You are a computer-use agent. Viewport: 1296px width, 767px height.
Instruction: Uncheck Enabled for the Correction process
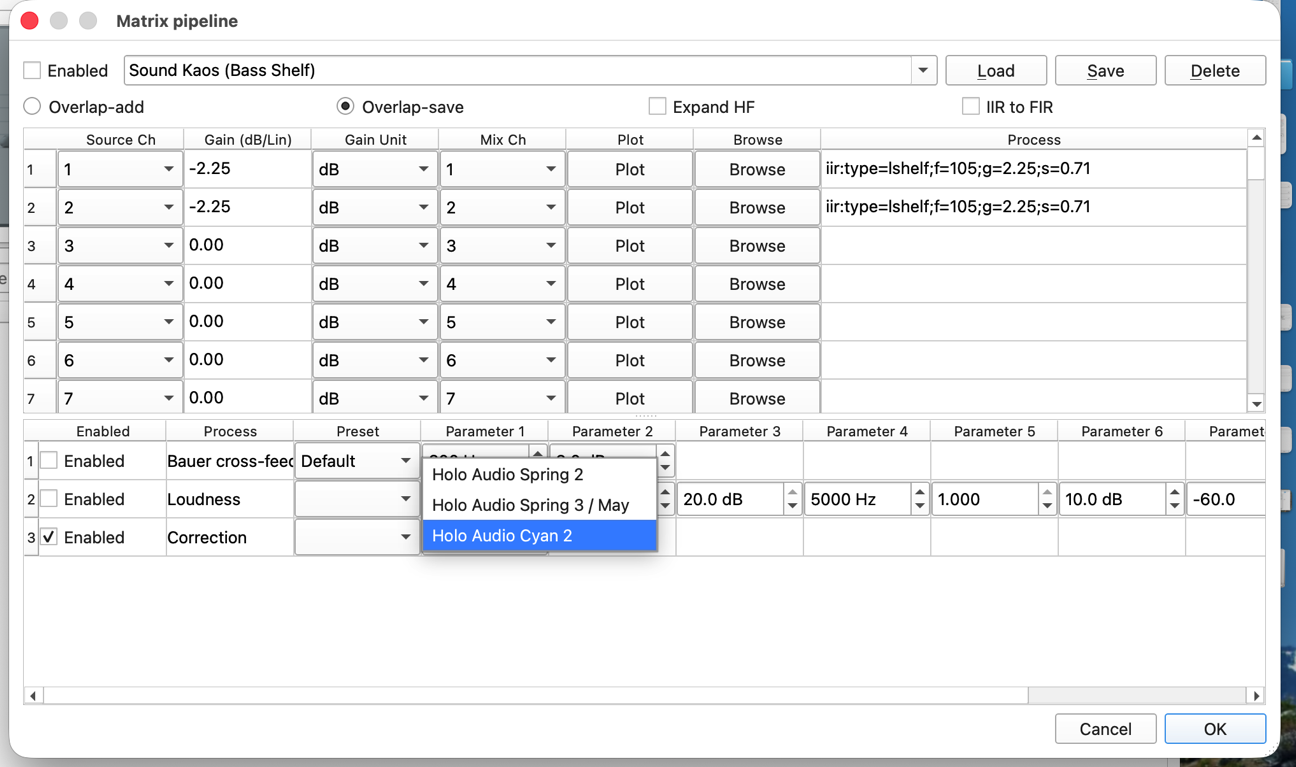coord(49,537)
